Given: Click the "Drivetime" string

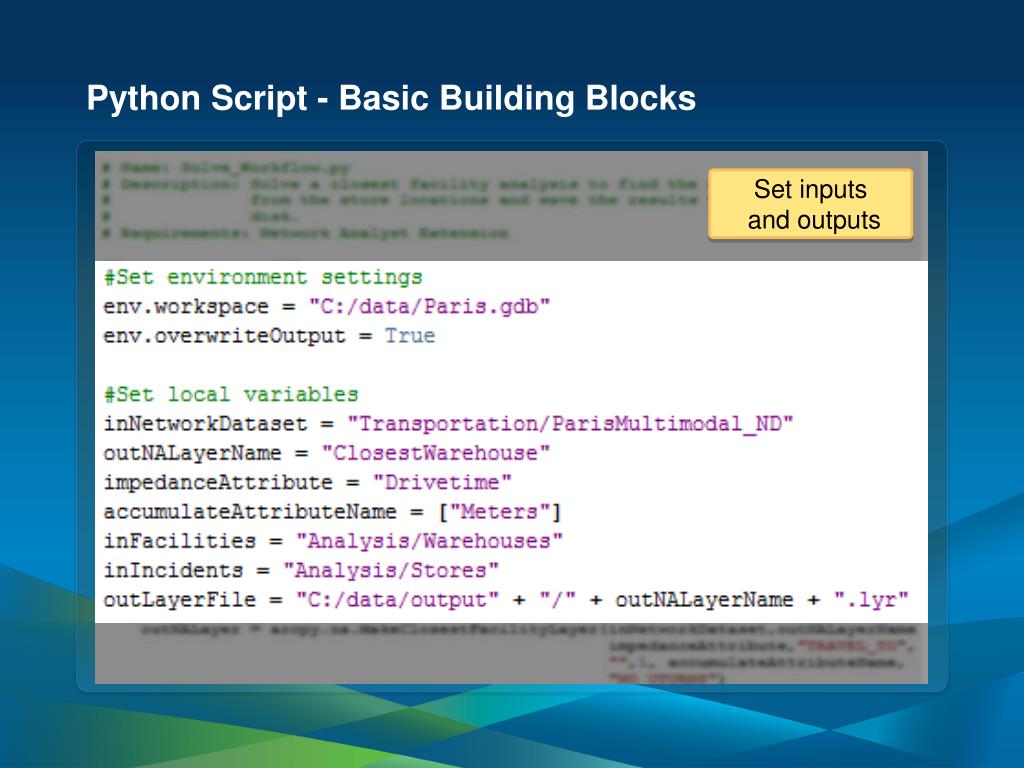Looking at the screenshot, I should (442, 483).
